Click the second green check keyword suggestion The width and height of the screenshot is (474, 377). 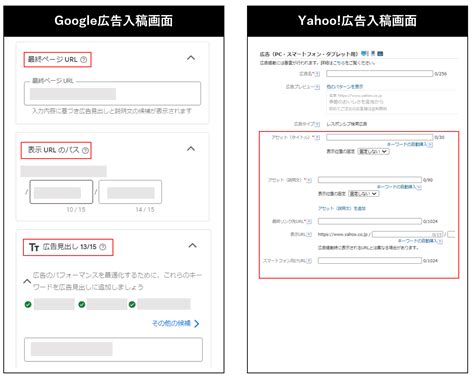[x=82, y=304]
